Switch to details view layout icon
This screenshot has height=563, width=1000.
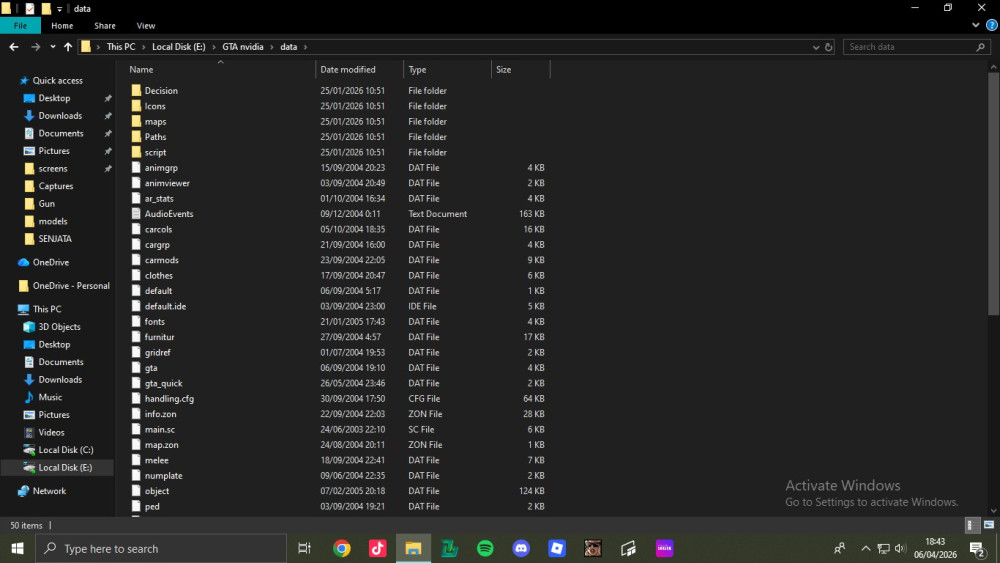[970, 525]
